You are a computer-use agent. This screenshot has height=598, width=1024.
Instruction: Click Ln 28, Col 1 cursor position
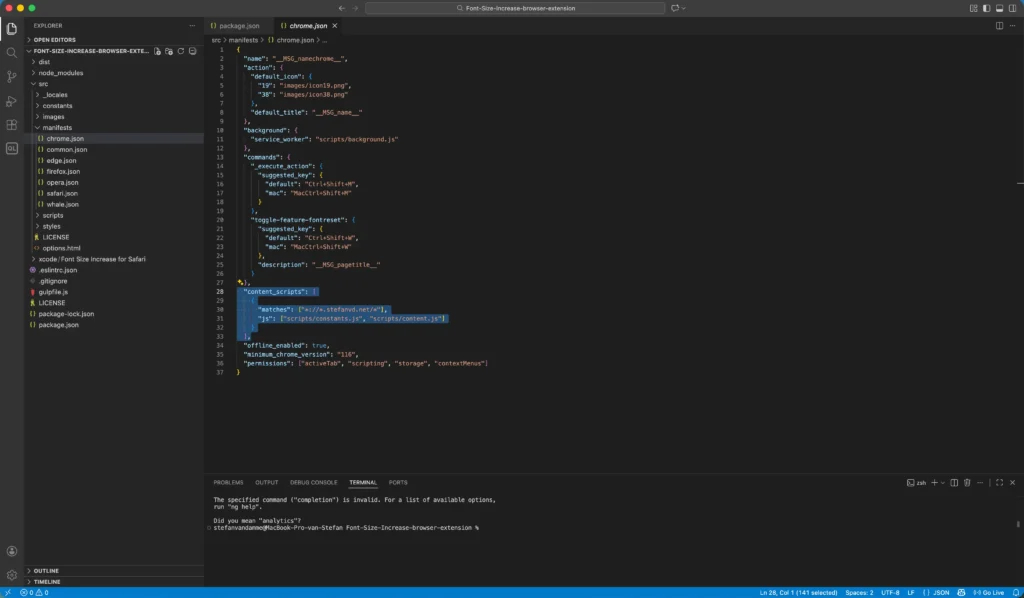[798, 593]
